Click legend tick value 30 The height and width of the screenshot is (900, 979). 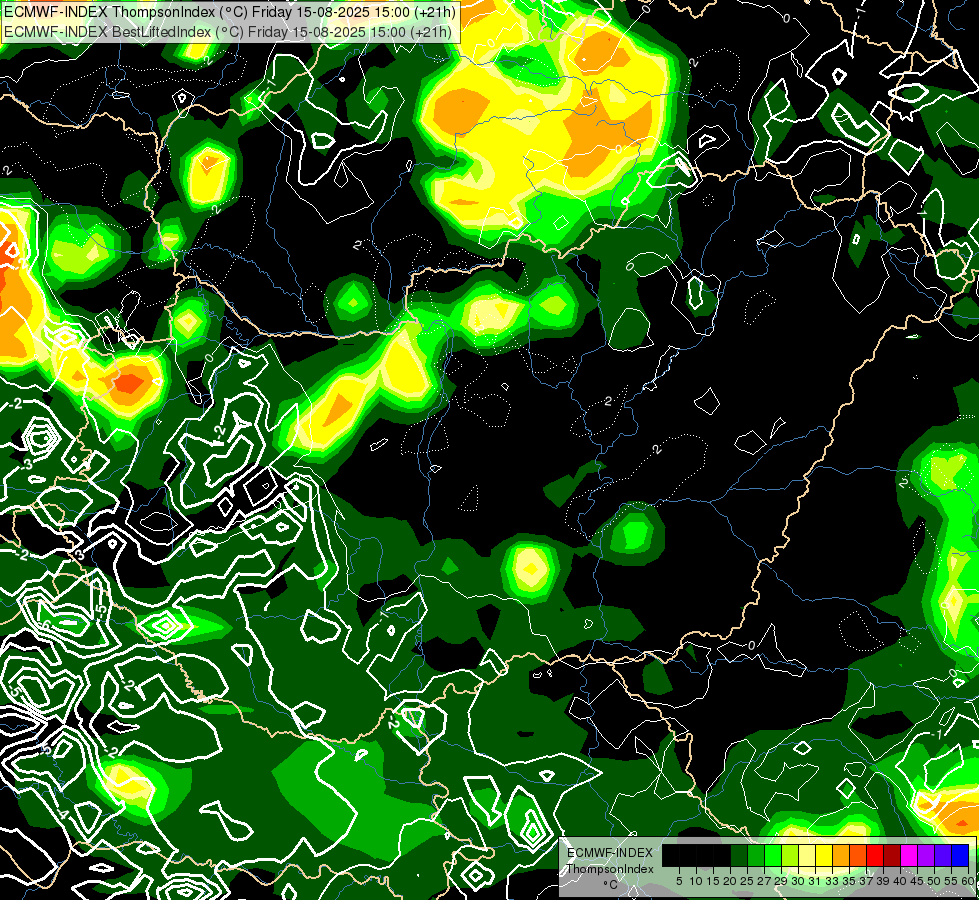click(799, 881)
